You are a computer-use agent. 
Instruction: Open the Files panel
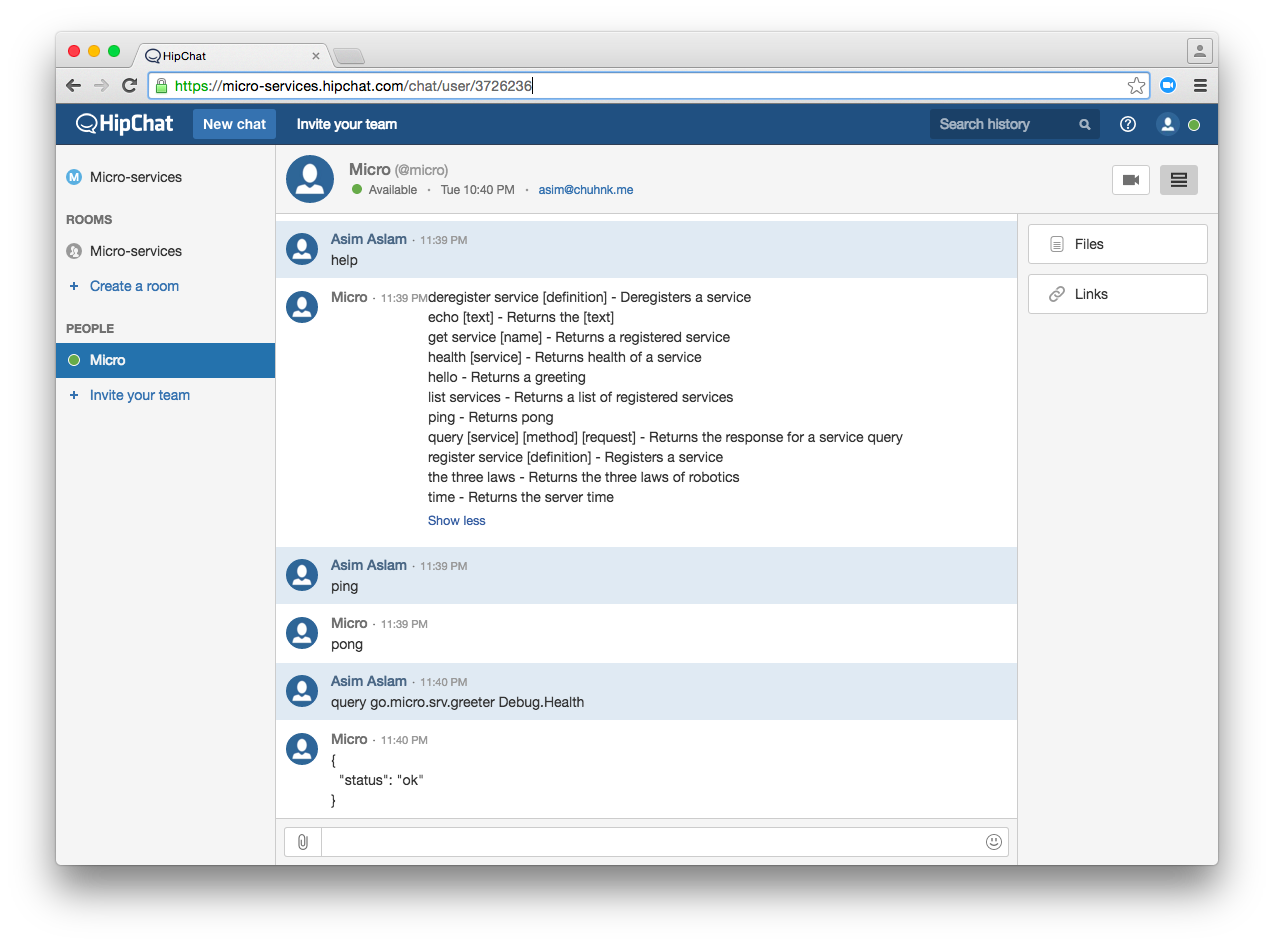[1118, 244]
